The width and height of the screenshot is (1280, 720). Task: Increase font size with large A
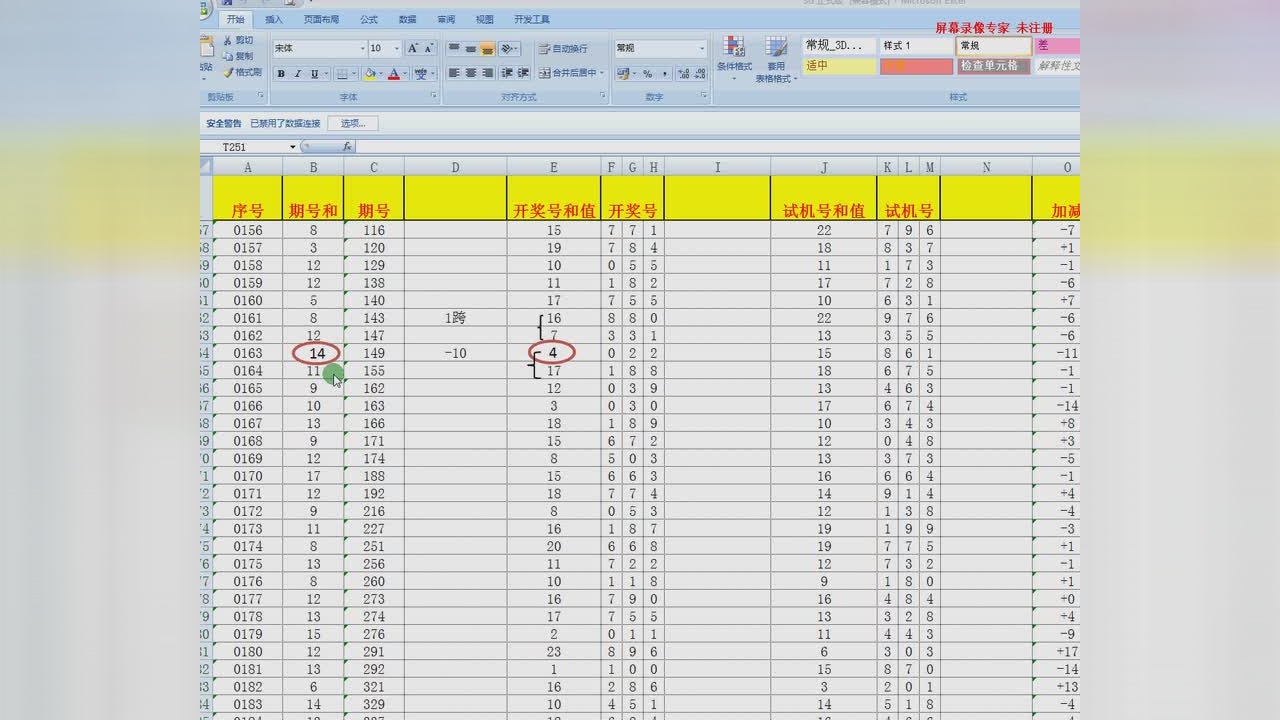[413, 48]
